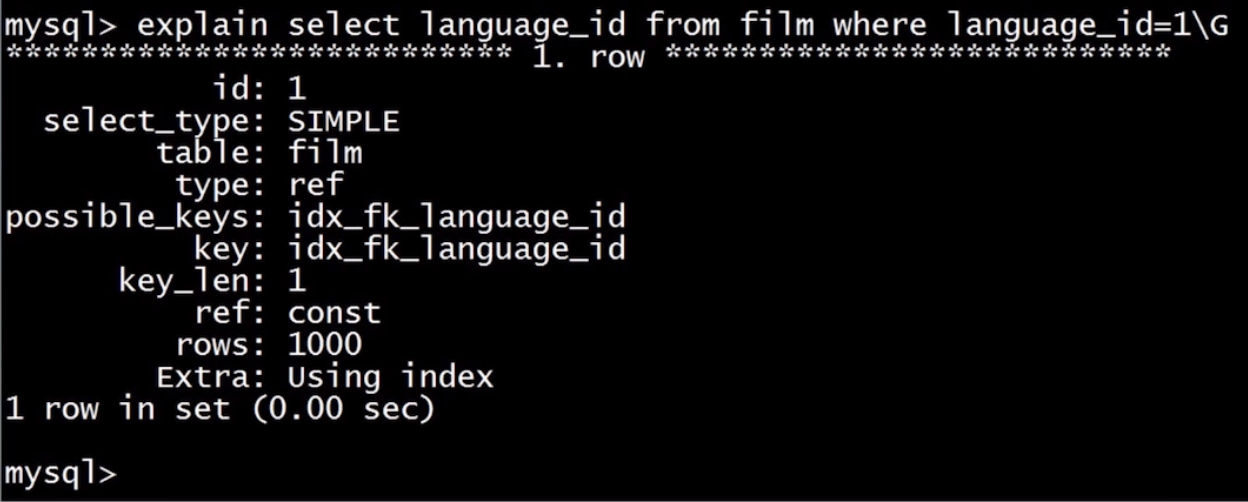The image size is (1248, 502).
Task: Click the "(0.00 sec)" timing text
Action: pos(343,408)
